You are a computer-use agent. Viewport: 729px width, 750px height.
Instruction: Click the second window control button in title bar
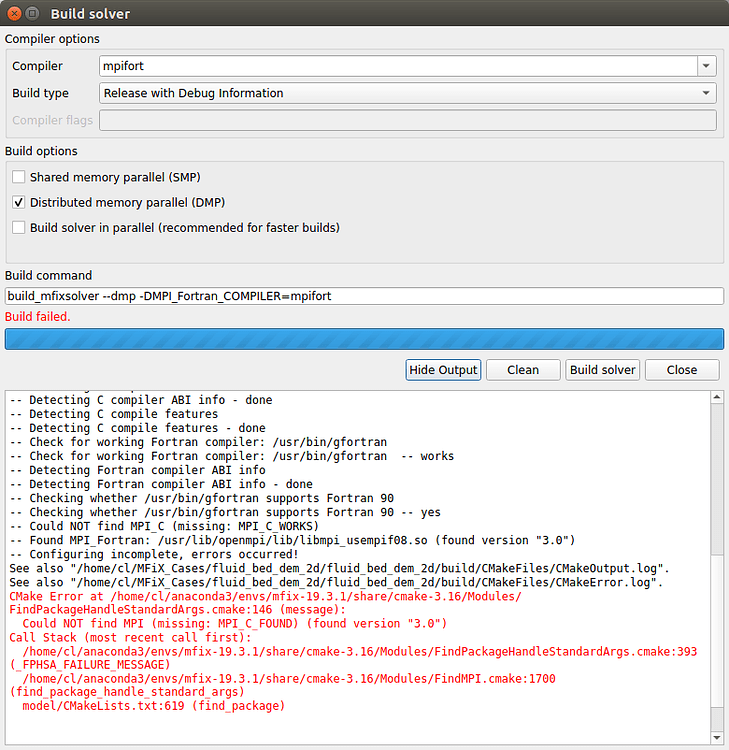coord(32,14)
